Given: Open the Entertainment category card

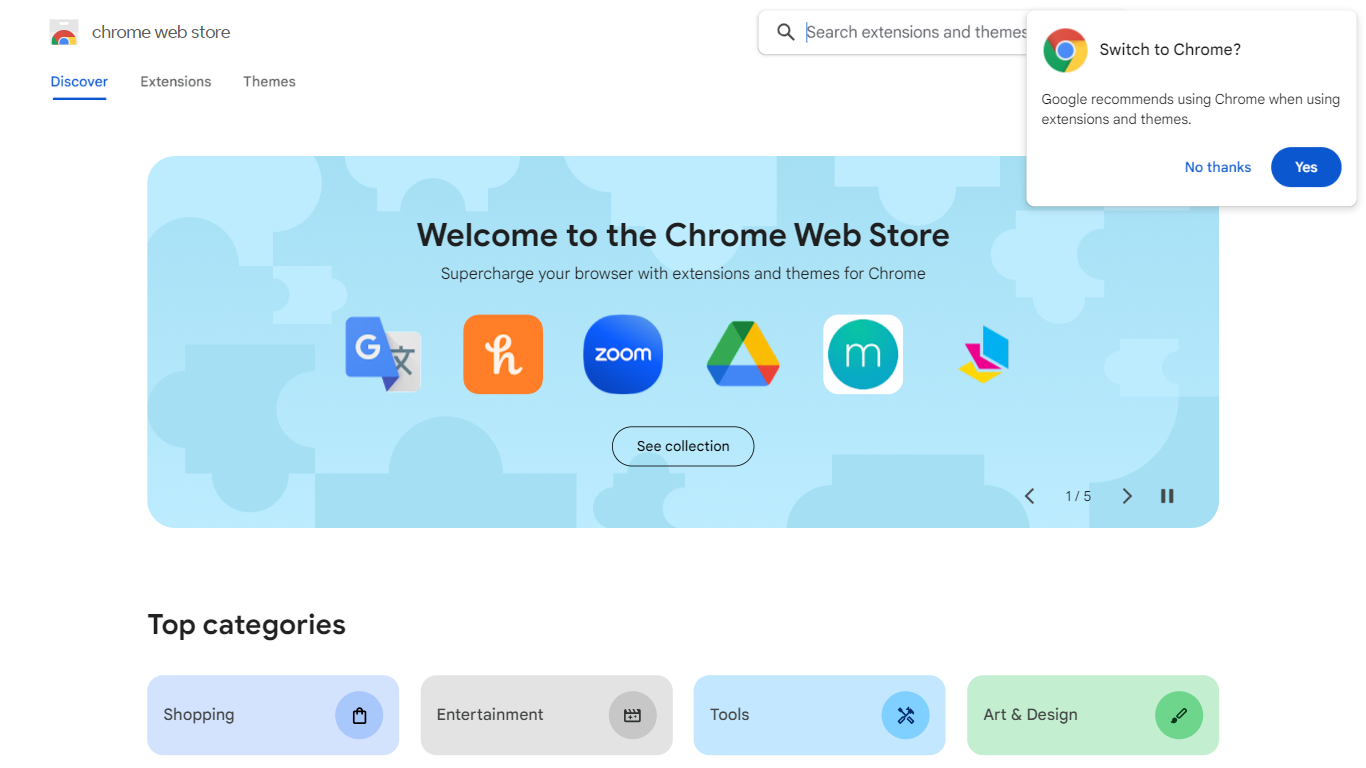Looking at the screenshot, I should pos(546,715).
